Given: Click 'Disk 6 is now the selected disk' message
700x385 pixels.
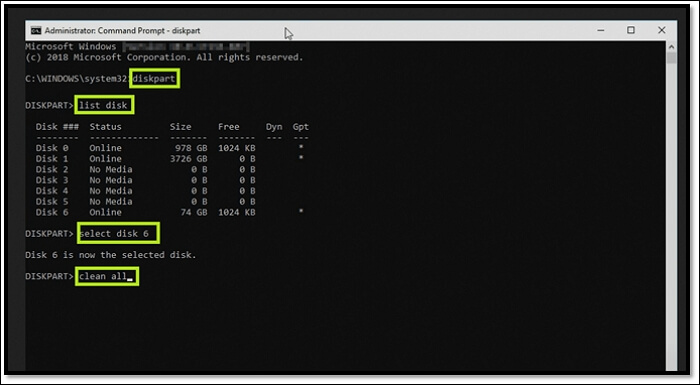Looking at the screenshot, I should click(x=111, y=255).
